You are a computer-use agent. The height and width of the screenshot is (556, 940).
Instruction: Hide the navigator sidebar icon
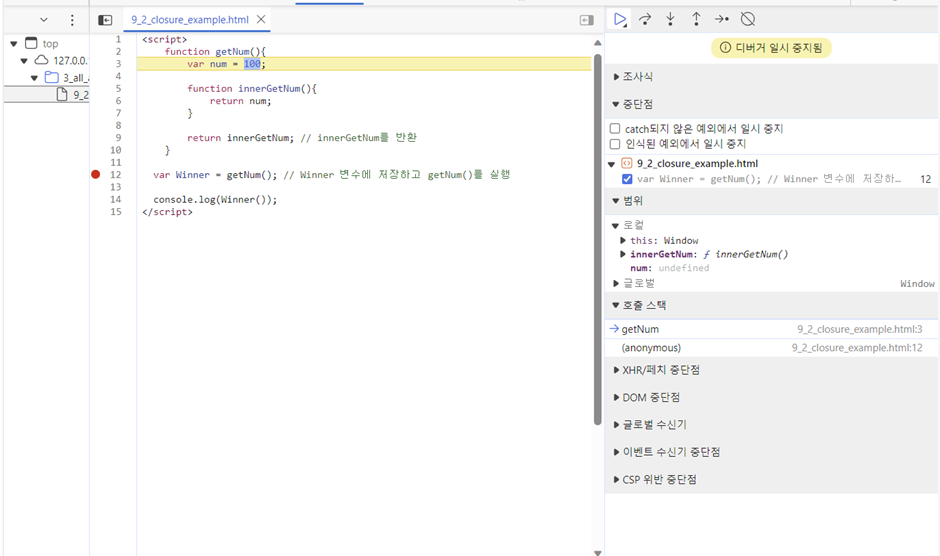click(105, 20)
